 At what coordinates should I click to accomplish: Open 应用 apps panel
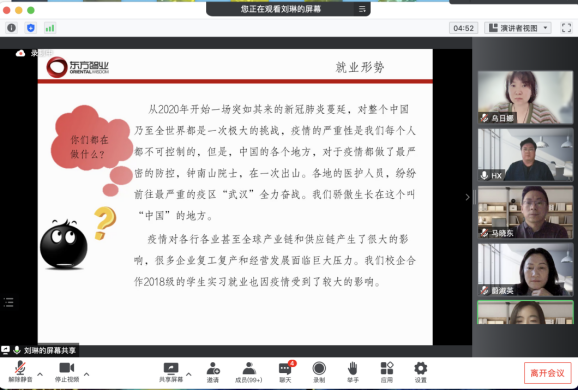coord(387,372)
